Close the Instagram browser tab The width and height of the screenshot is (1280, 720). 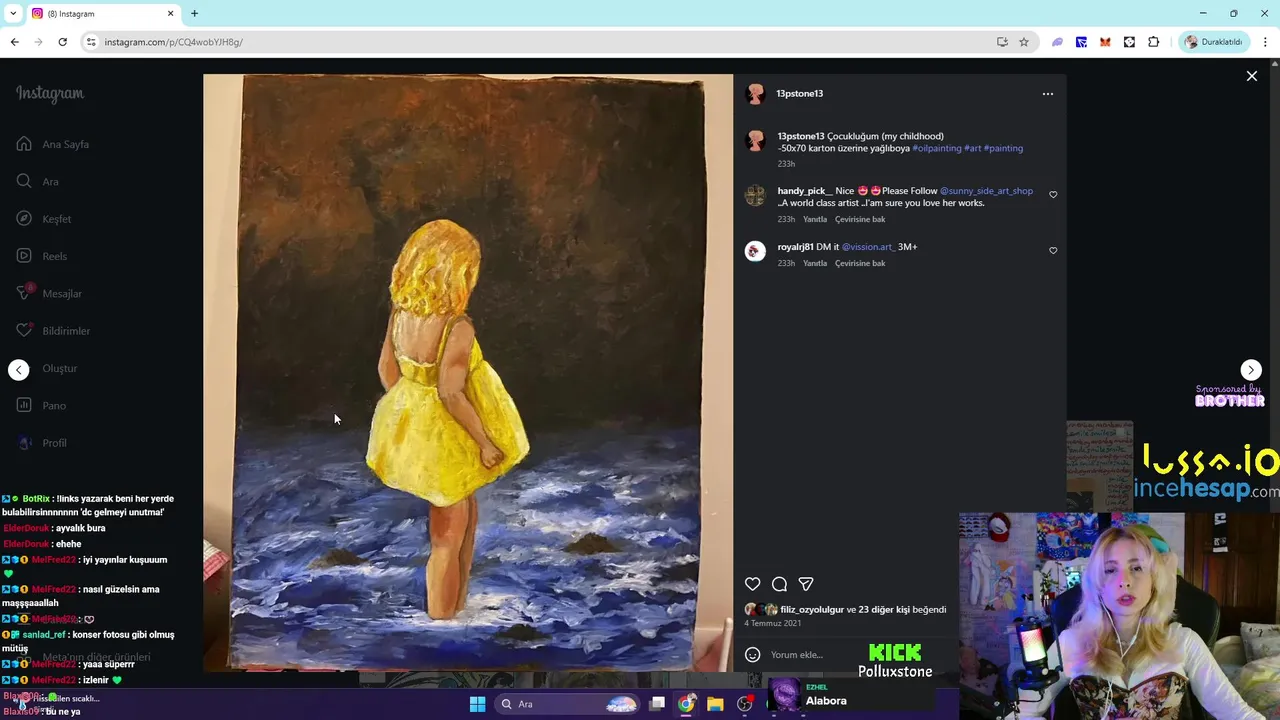(170, 14)
